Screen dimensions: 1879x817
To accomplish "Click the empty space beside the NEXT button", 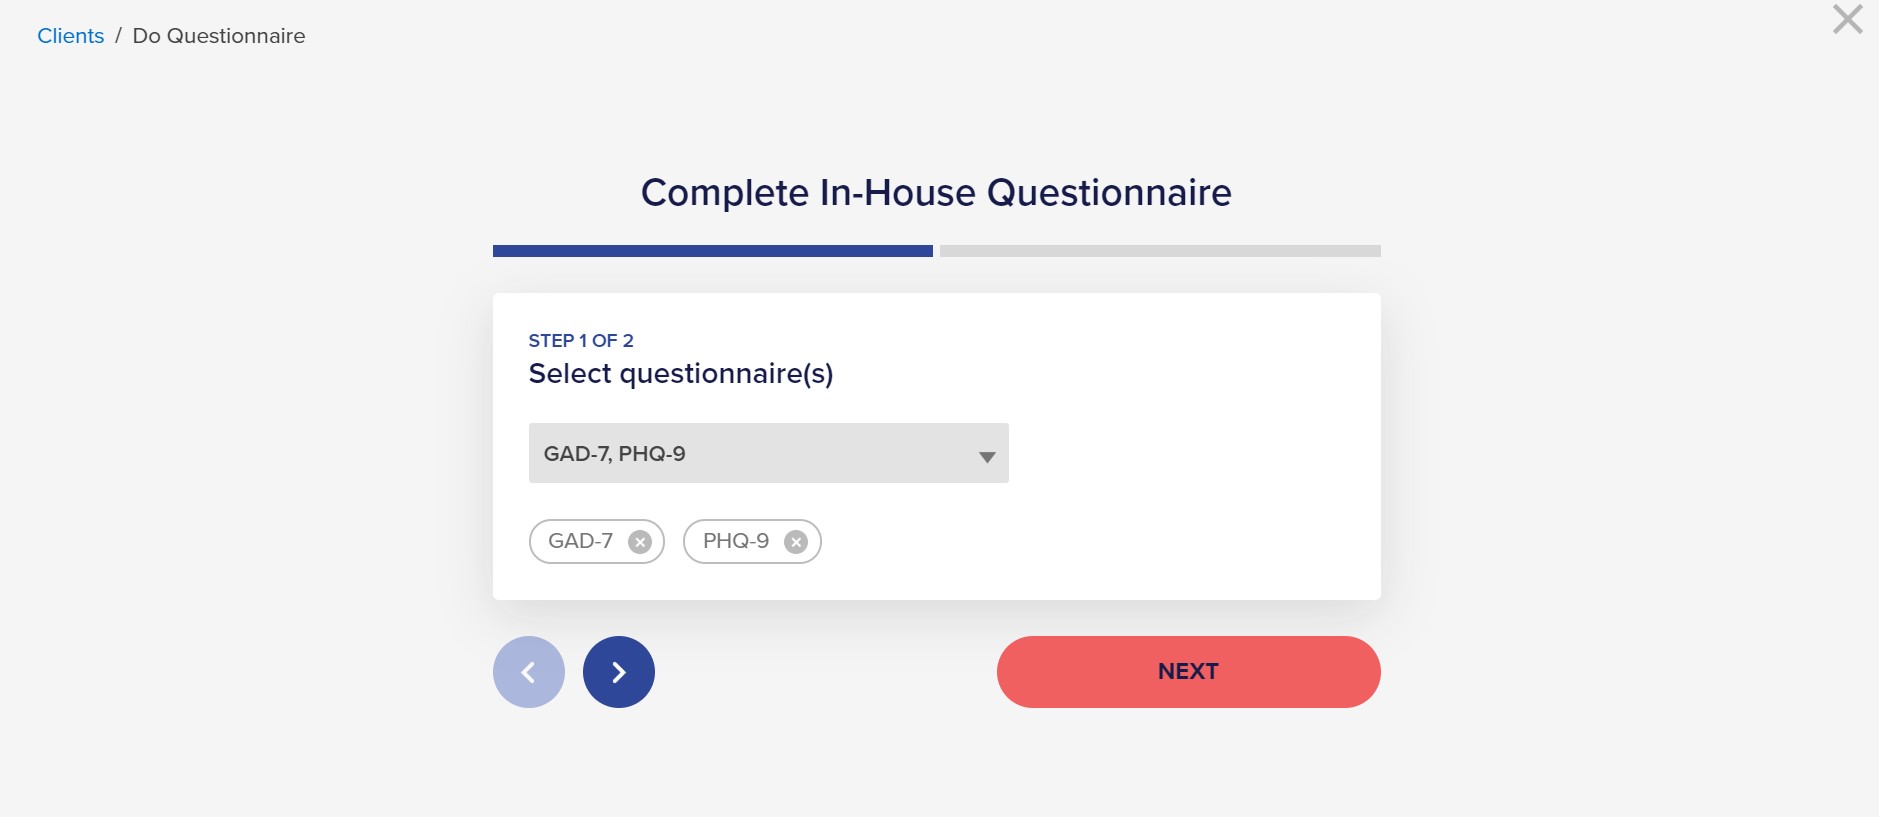I will click(x=825, y=672).
